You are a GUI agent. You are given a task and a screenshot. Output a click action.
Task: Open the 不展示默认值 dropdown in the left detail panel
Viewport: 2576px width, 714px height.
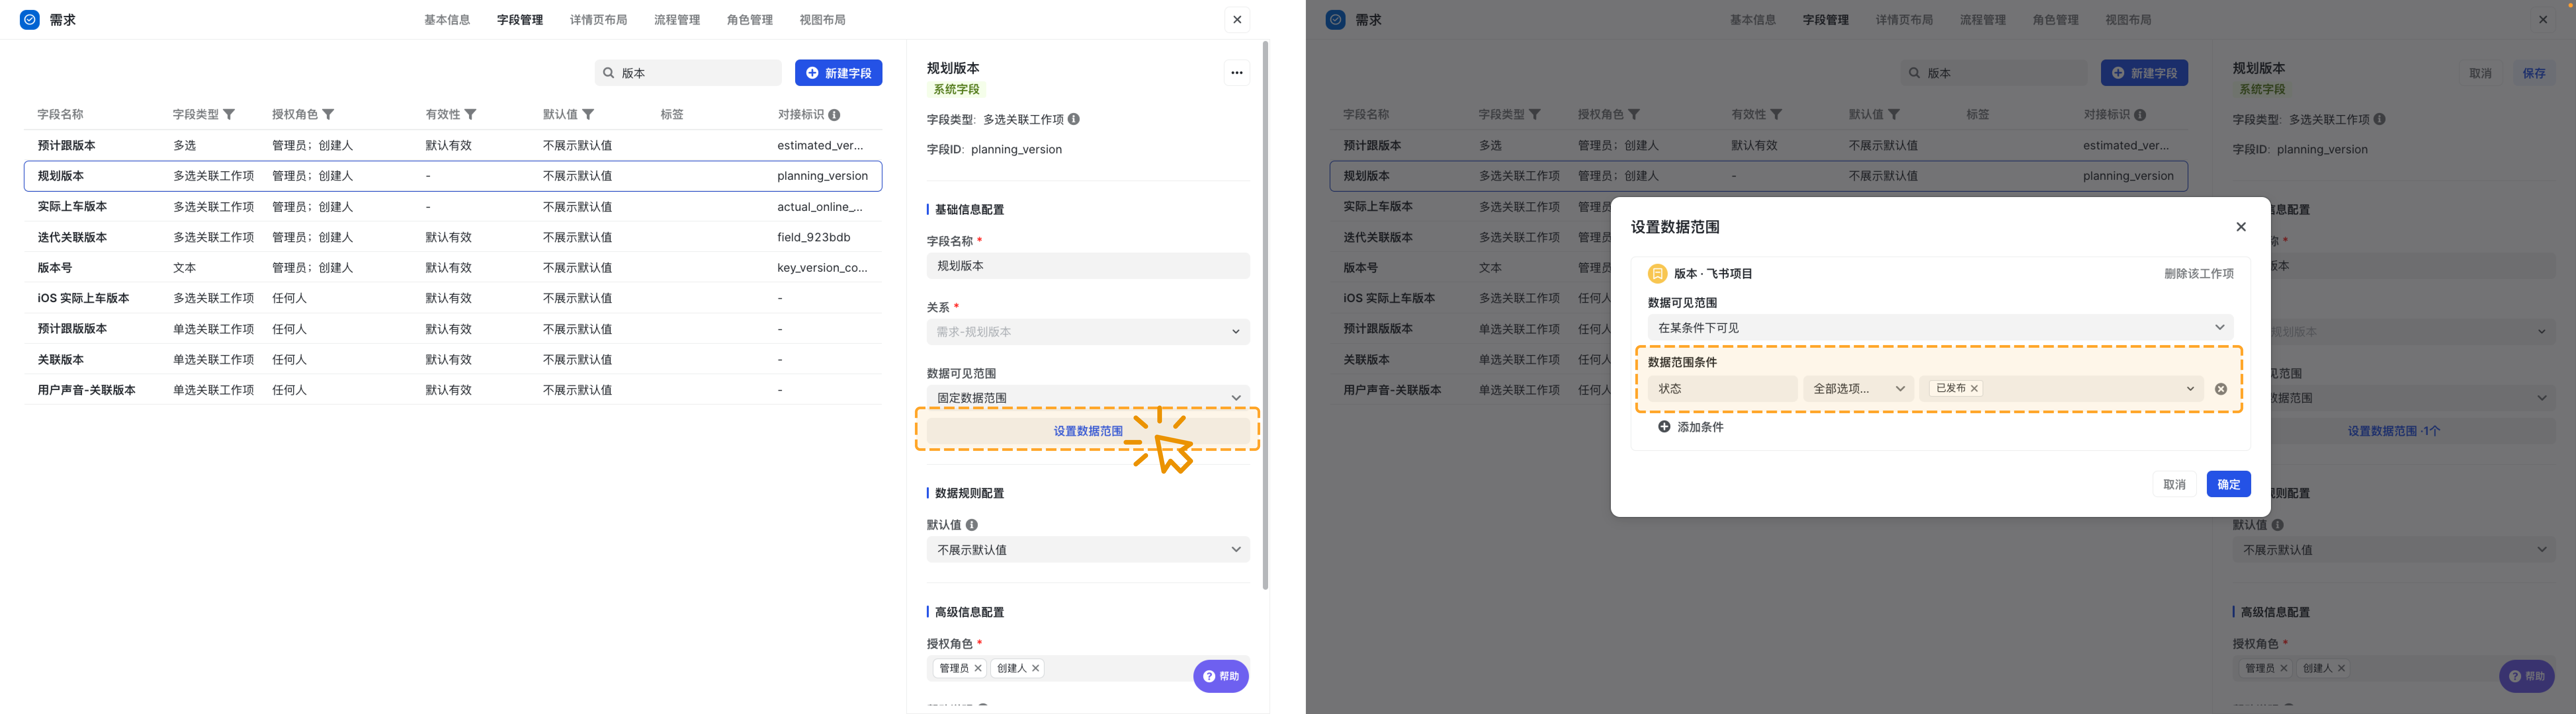coord(1088,550)
